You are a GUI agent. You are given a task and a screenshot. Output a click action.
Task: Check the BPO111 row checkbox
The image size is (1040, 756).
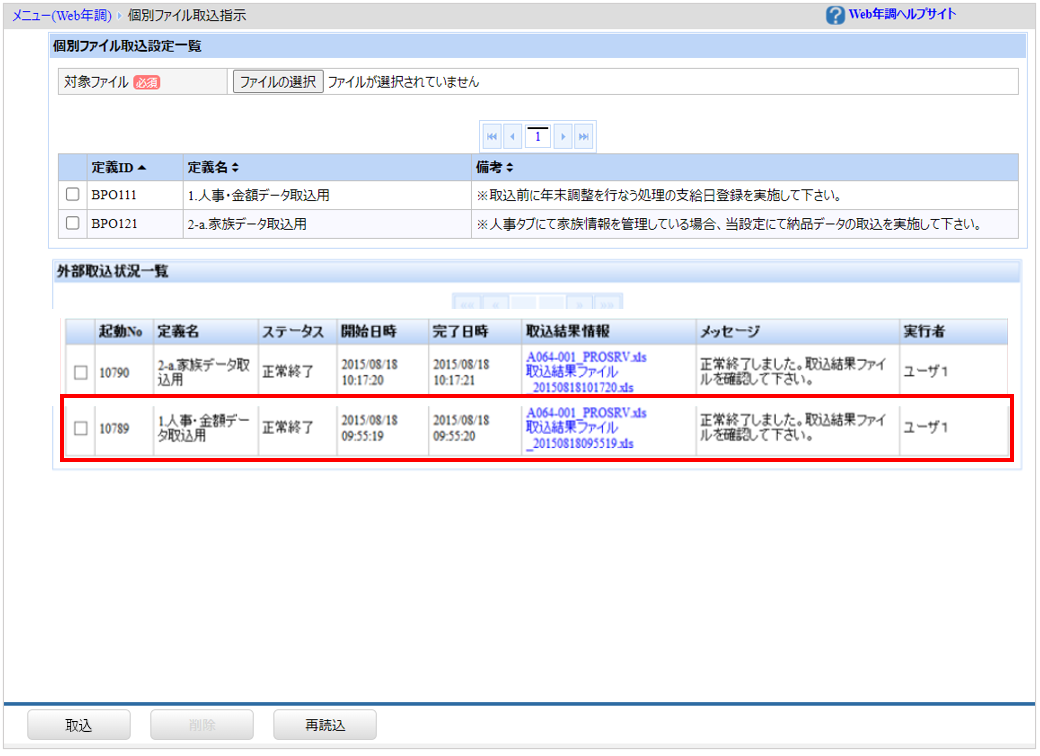tap(72, 194)
